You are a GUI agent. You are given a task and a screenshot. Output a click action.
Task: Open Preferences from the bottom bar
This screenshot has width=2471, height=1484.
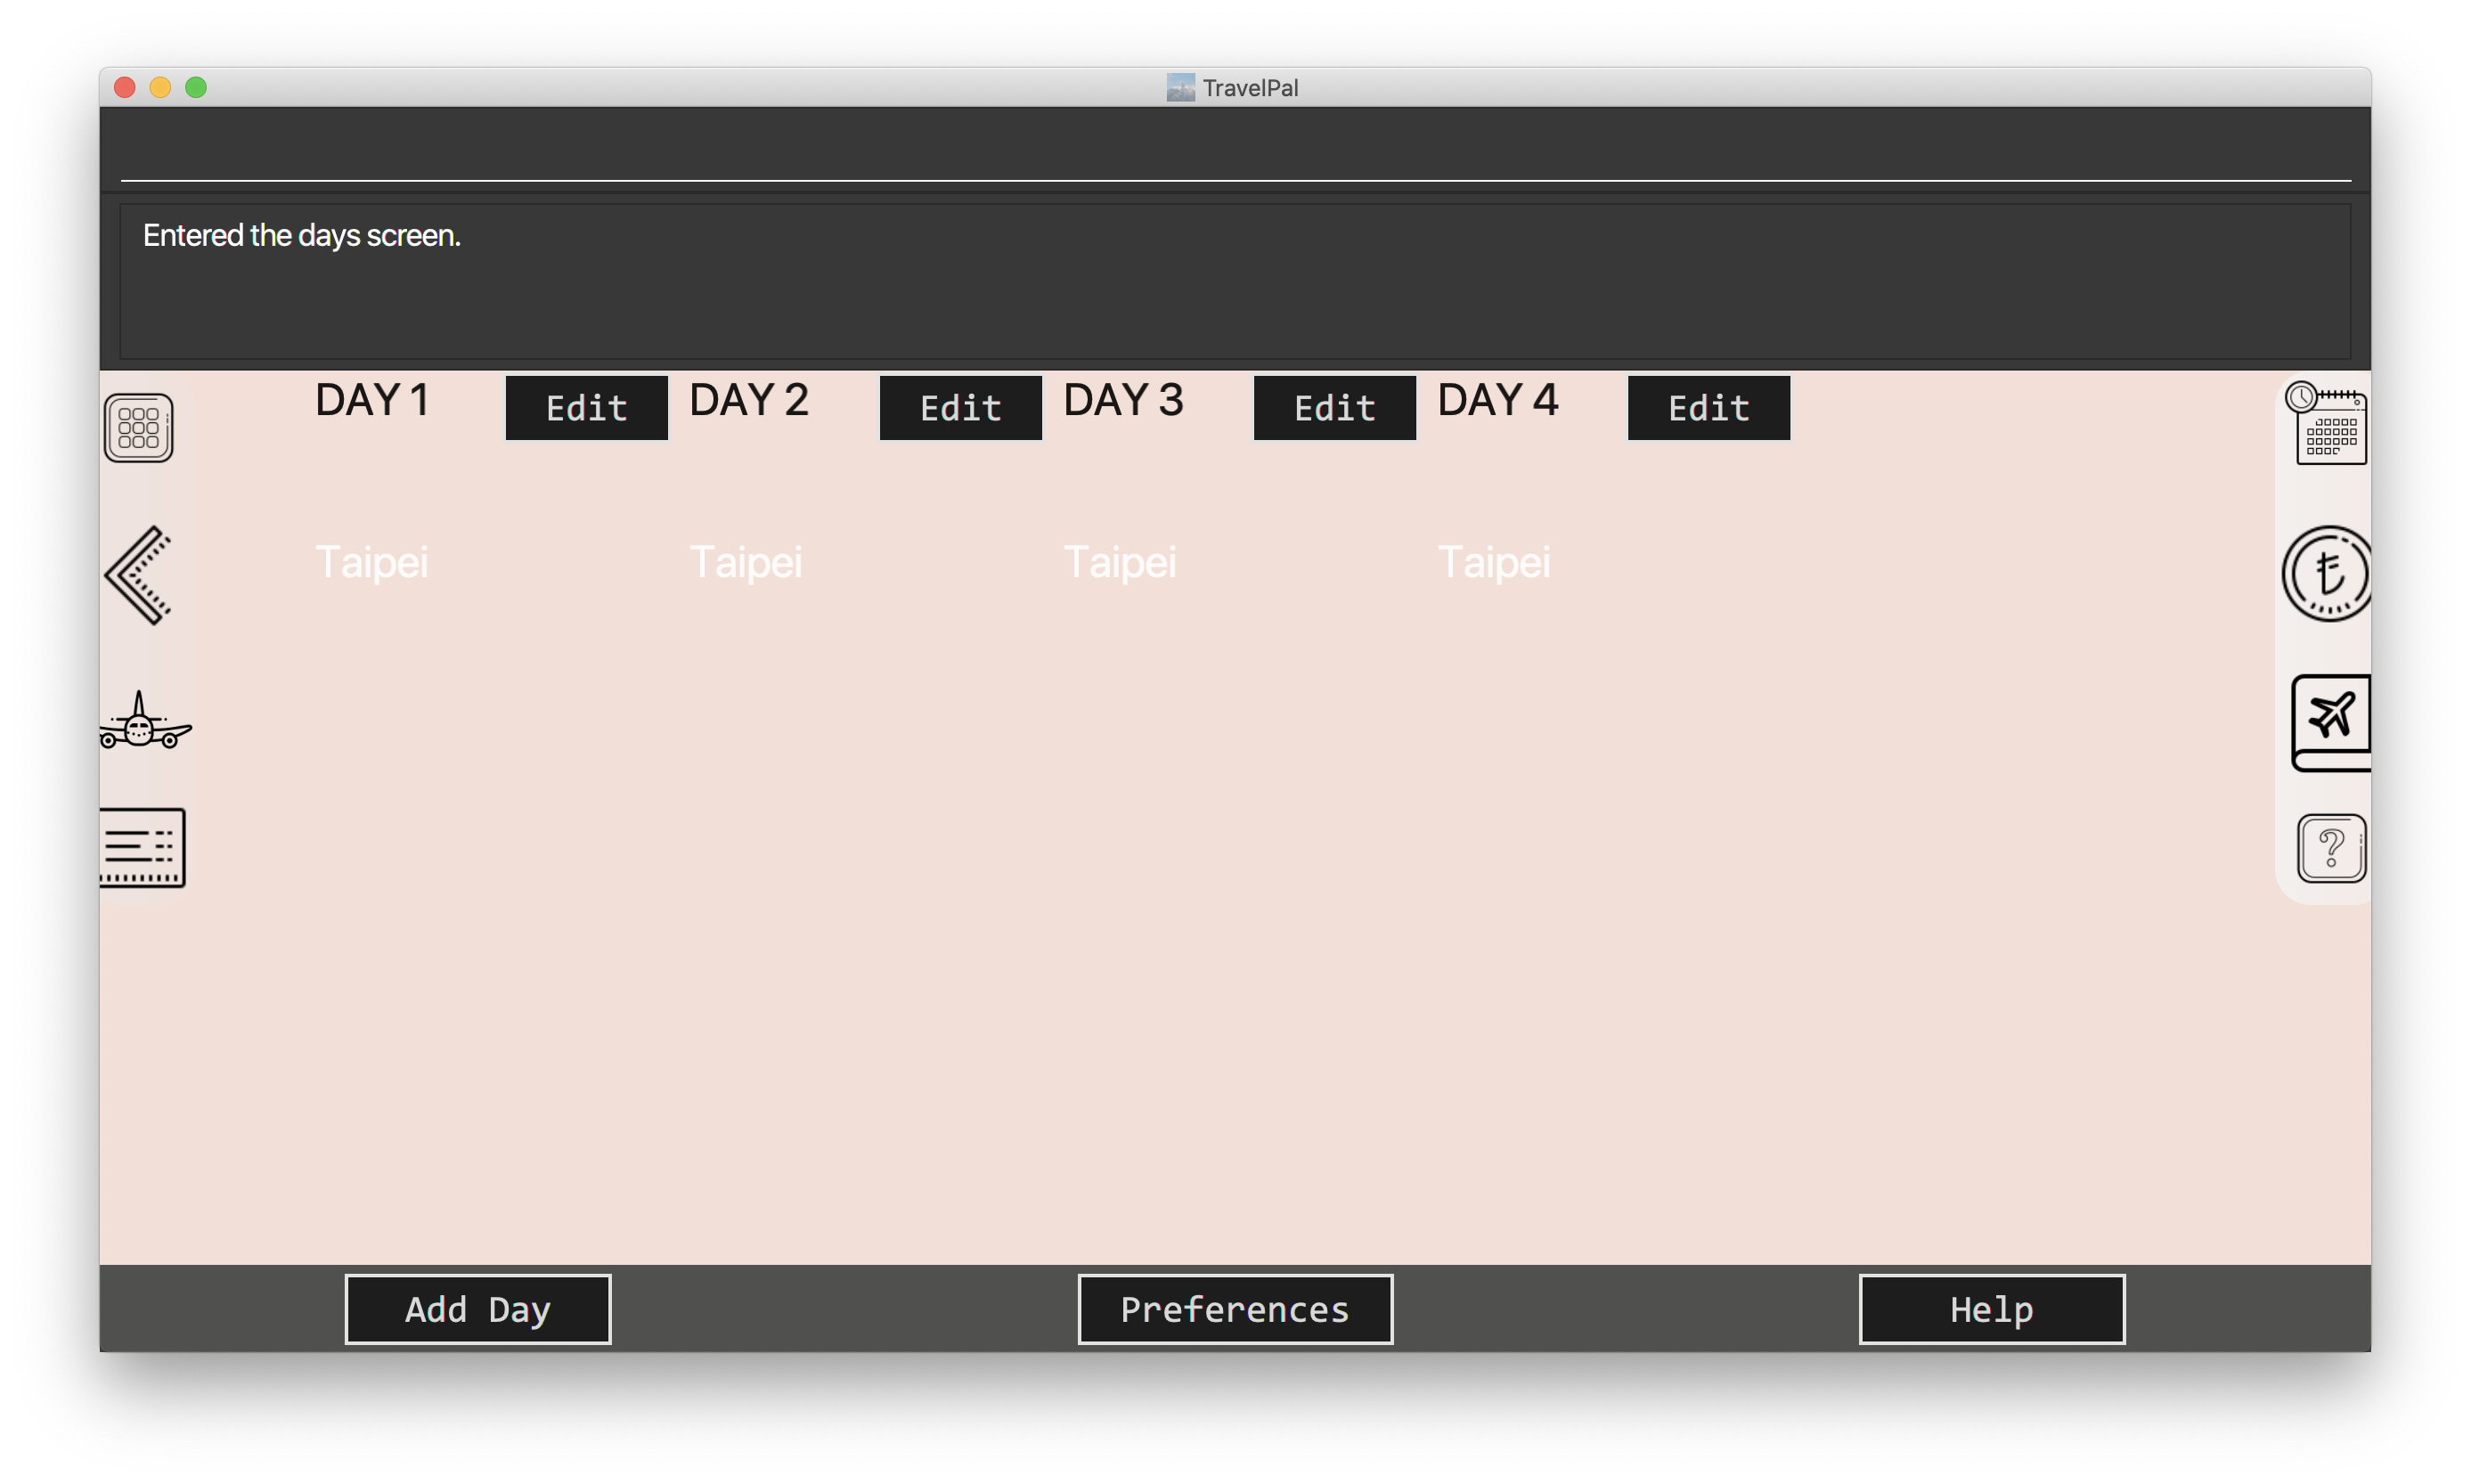pos(1234,1309)
